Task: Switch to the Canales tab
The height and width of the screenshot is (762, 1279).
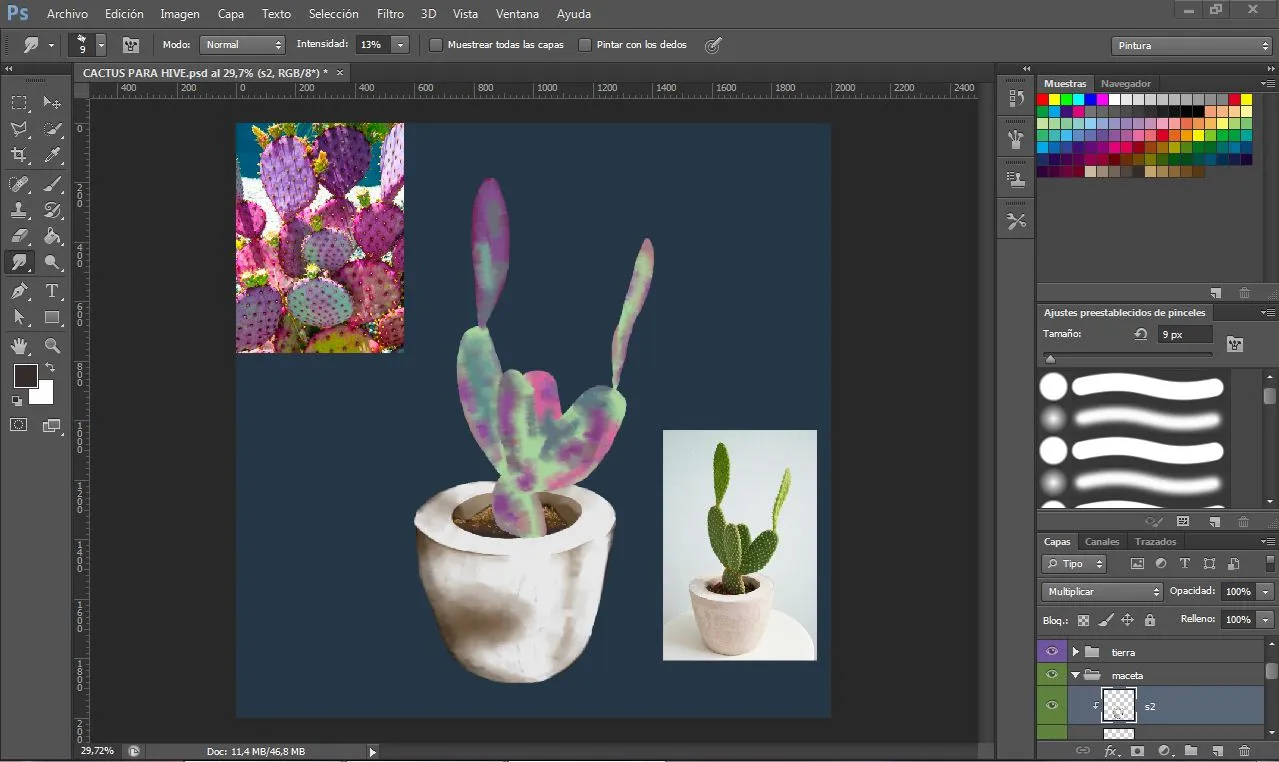Action: coord(1102,541)
